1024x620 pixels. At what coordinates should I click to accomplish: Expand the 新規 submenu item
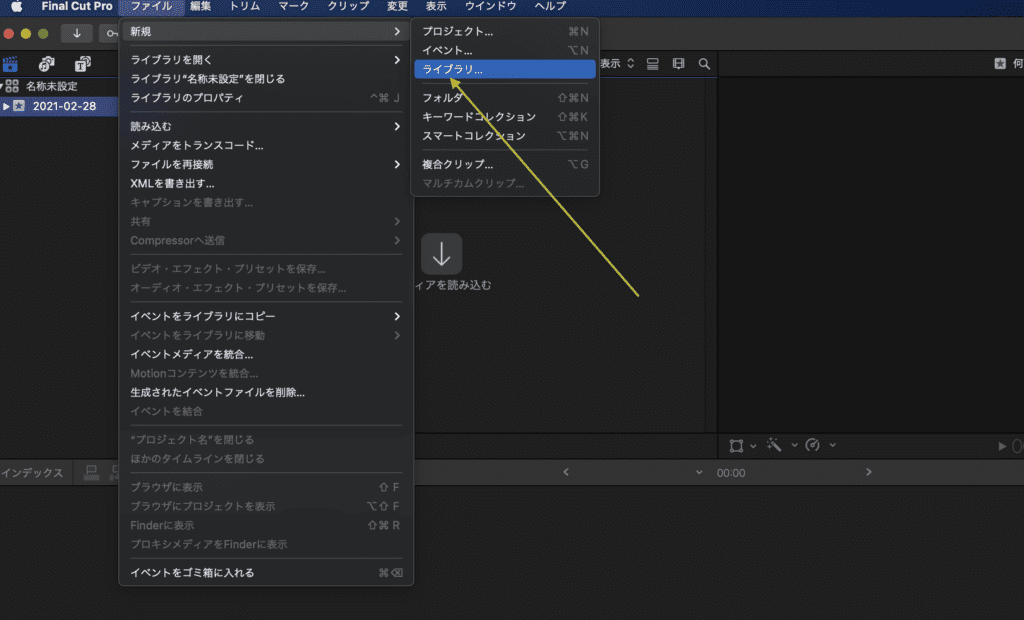266,31
